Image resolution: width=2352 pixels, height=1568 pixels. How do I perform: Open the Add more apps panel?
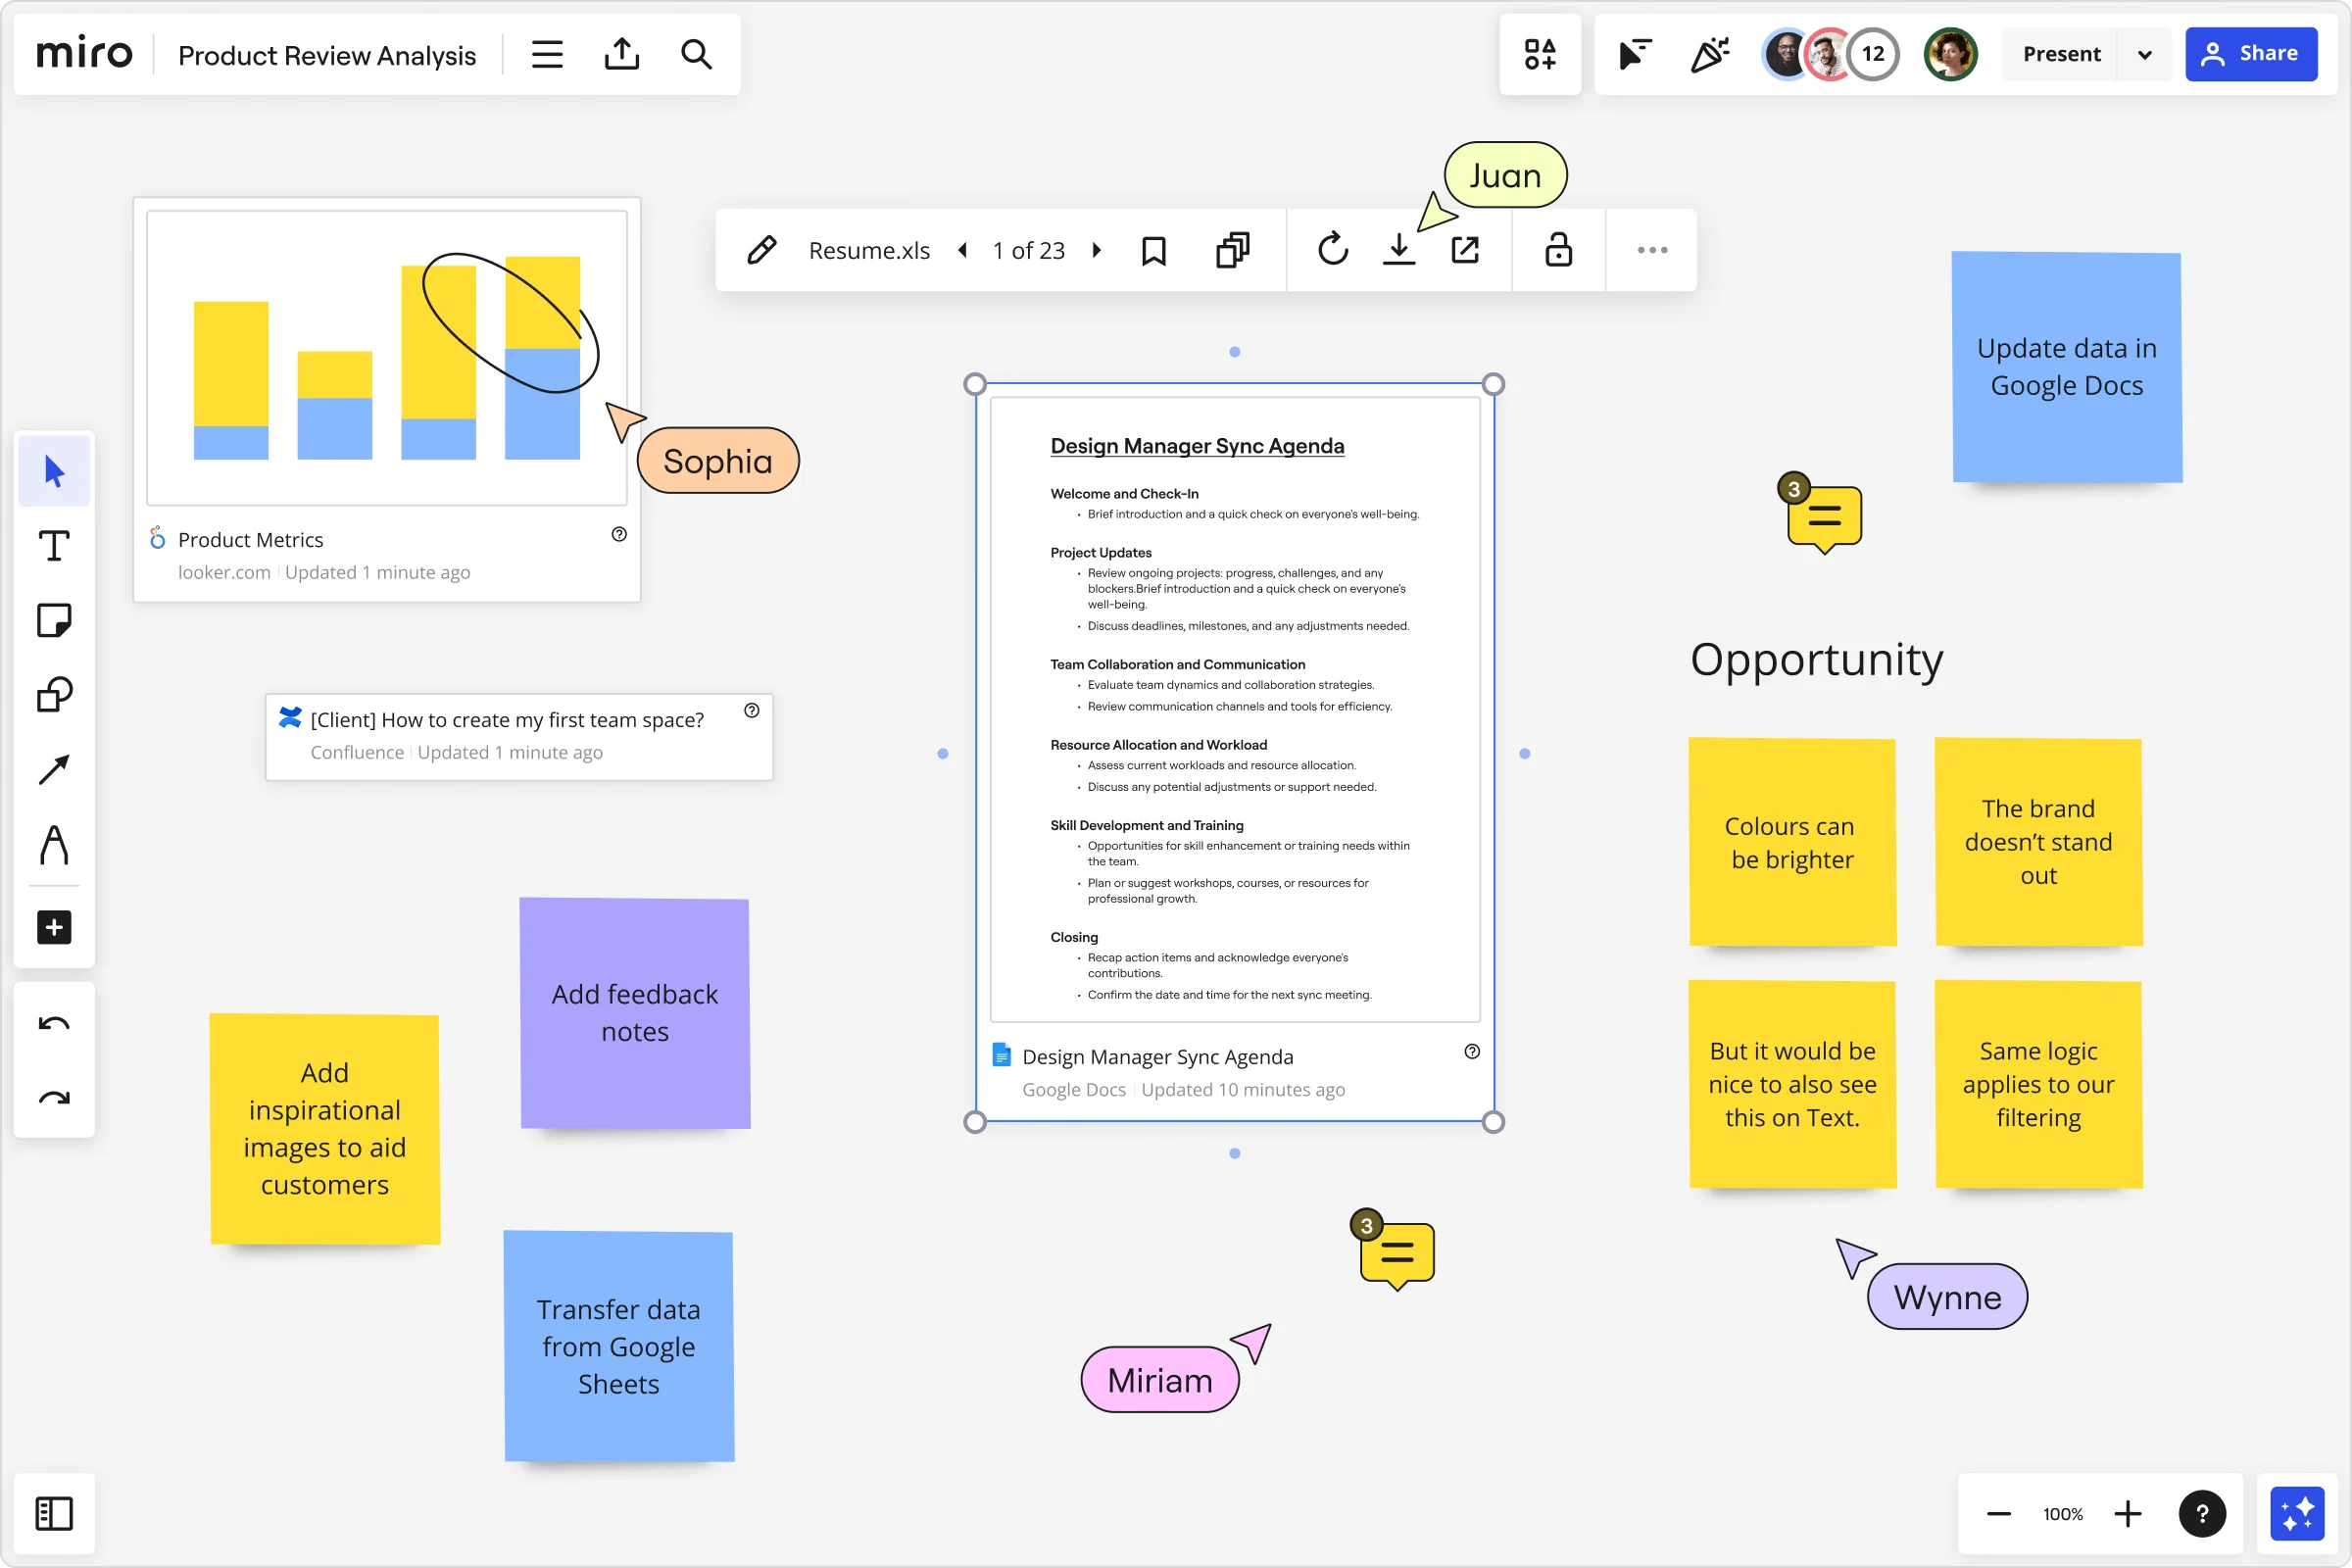coord(54,927)
